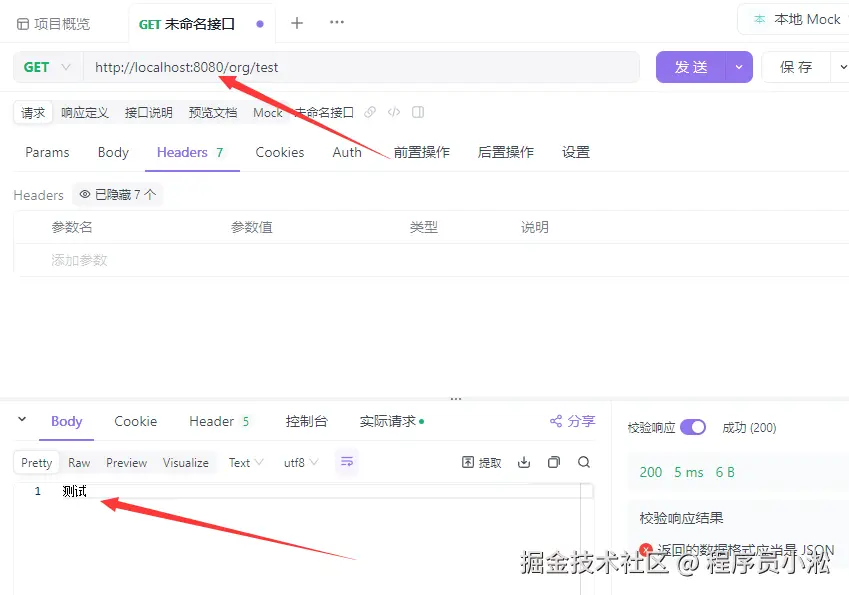Click the 参数值 column header
Image resolution: width=849 pixels, height=595 pixels.
pos(252,227)
